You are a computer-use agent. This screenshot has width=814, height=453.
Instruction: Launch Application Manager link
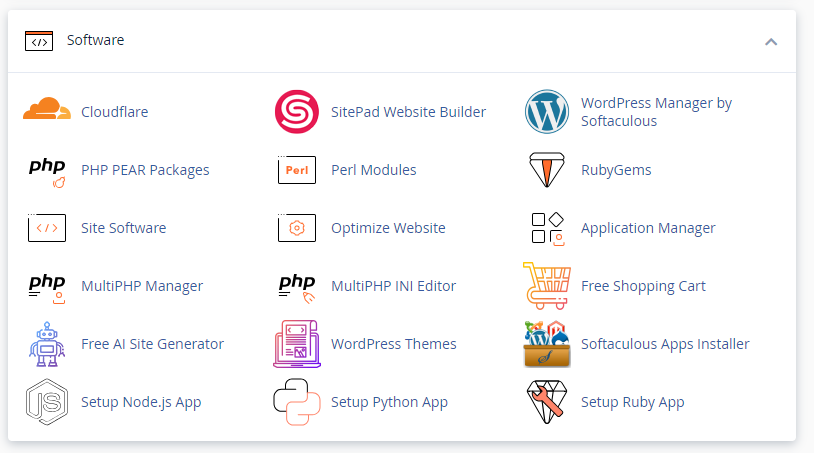coord(648,228)
